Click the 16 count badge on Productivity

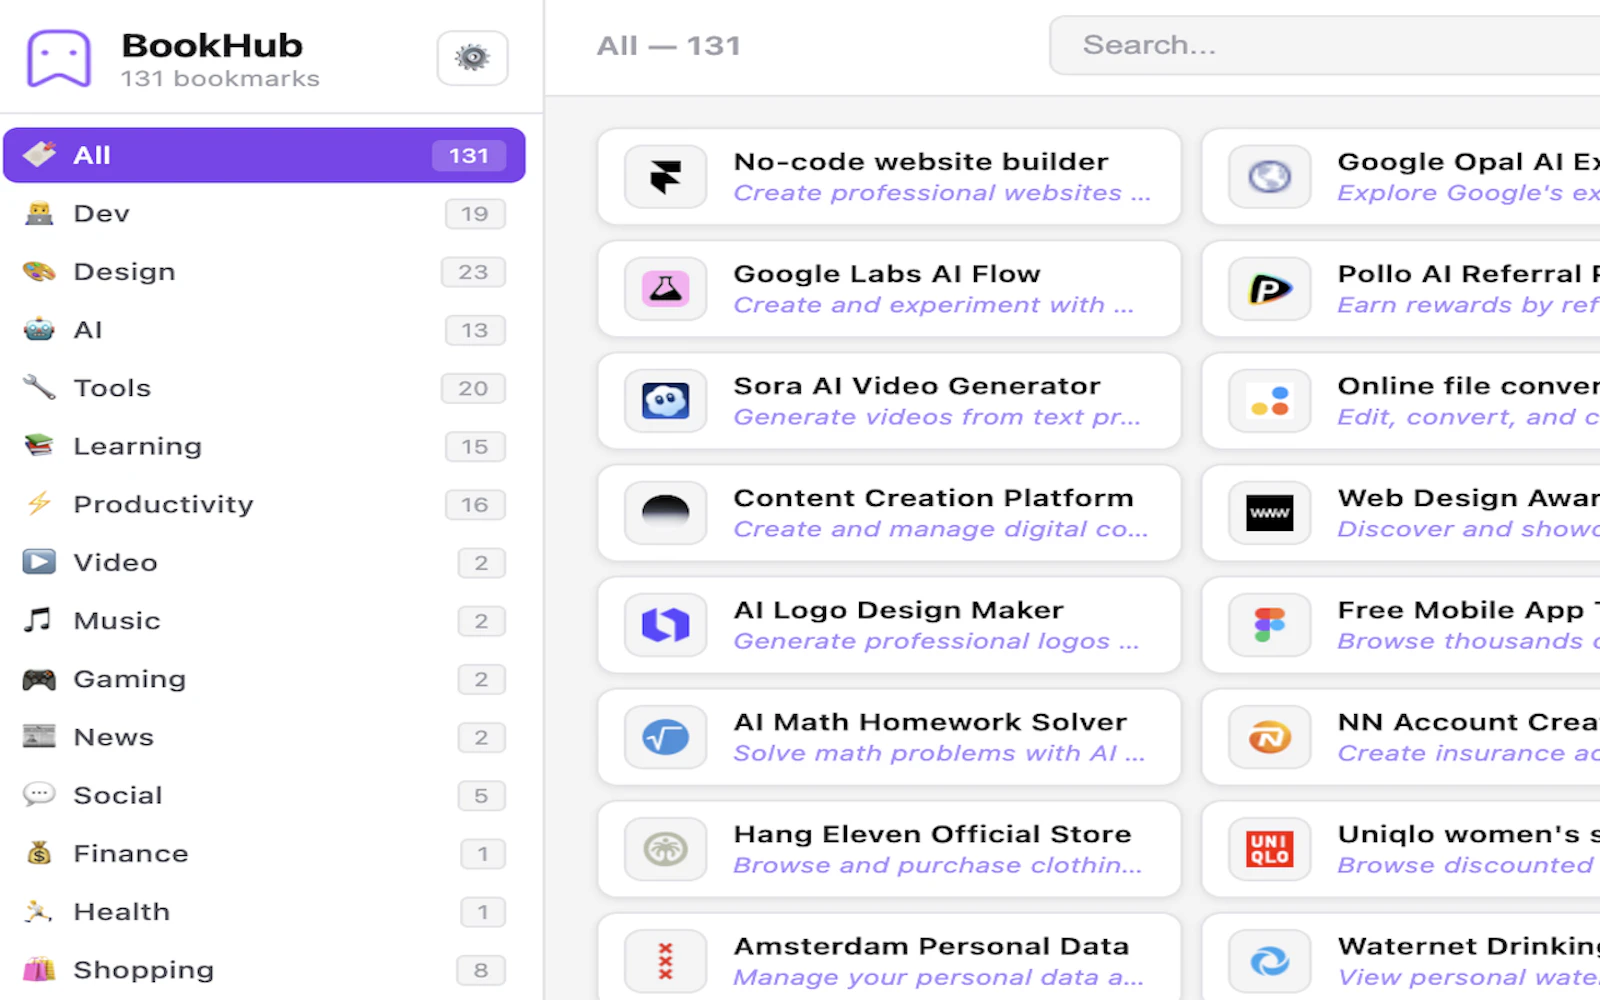tap(475, 505)
